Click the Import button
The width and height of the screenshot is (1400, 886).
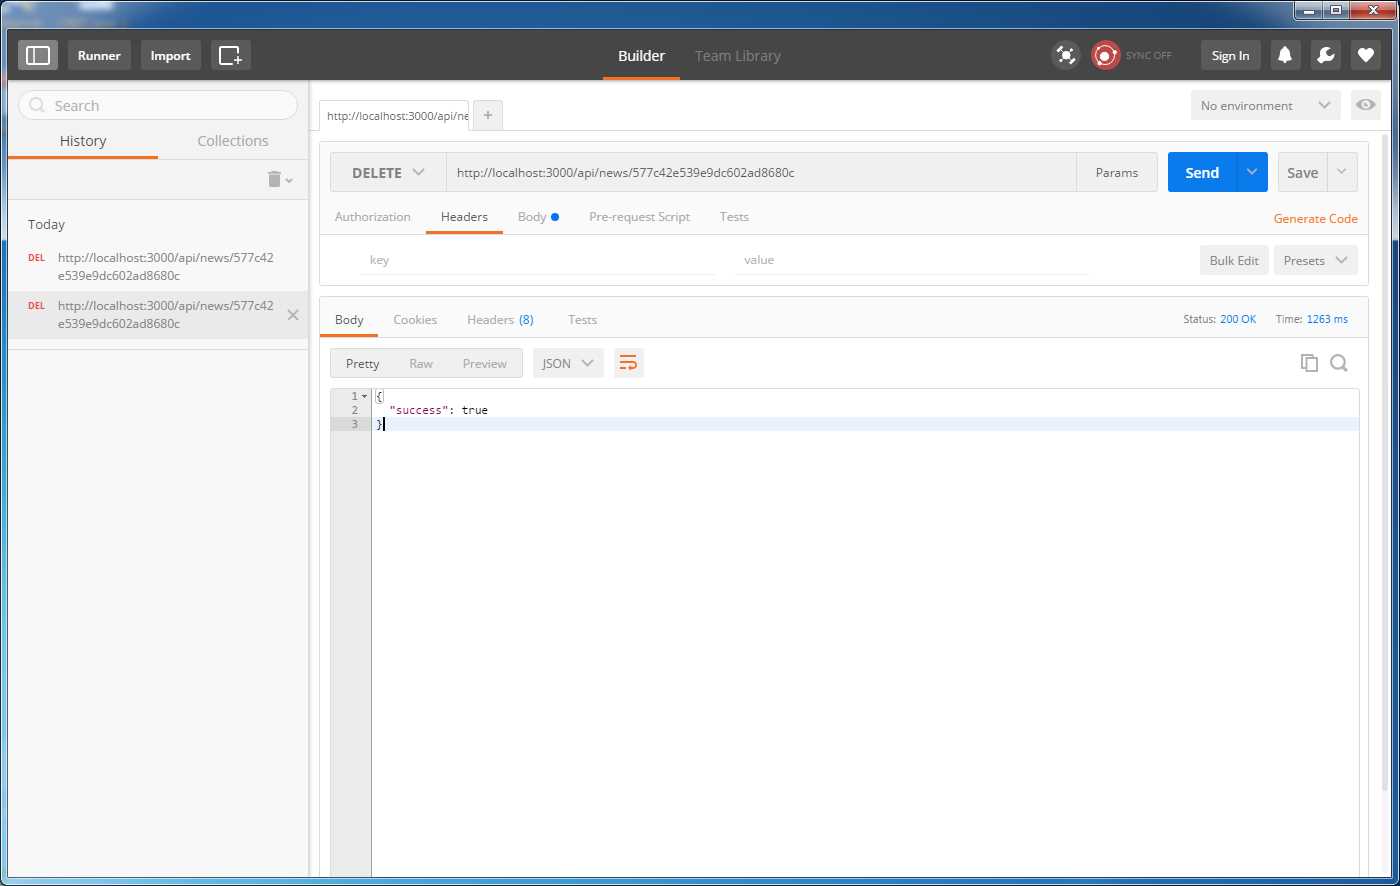(x=170, y=55)
